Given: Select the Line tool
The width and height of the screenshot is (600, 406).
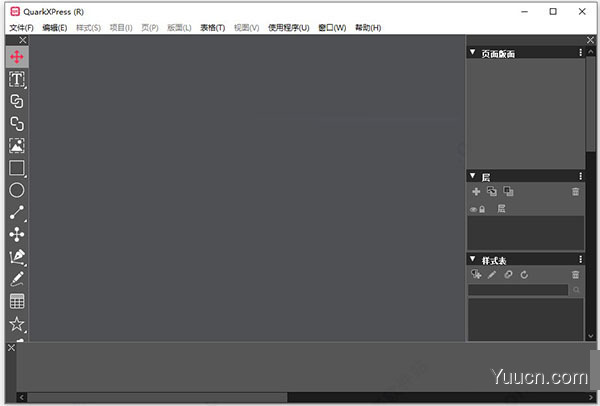Looking at the screenshot, I should tap(17, 212).
